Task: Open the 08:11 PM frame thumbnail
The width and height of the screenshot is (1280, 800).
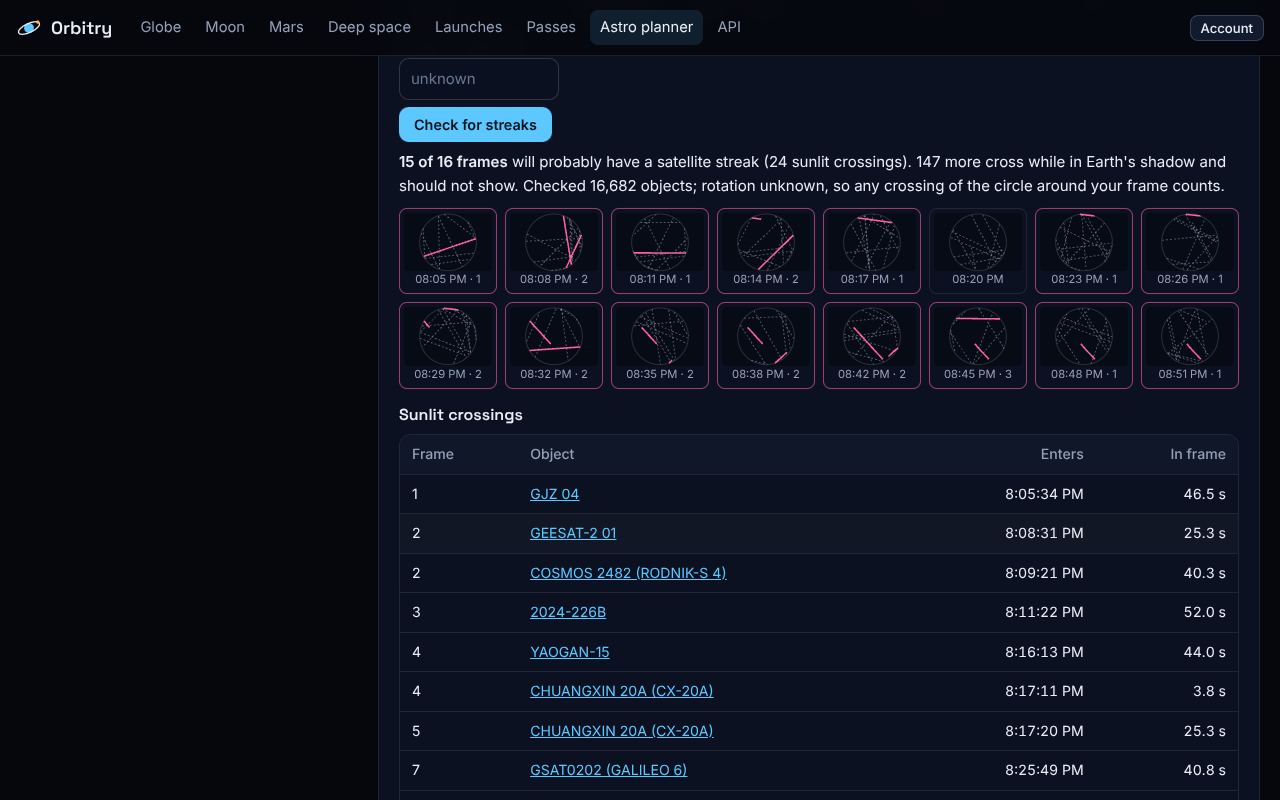Action: point(660,251)
